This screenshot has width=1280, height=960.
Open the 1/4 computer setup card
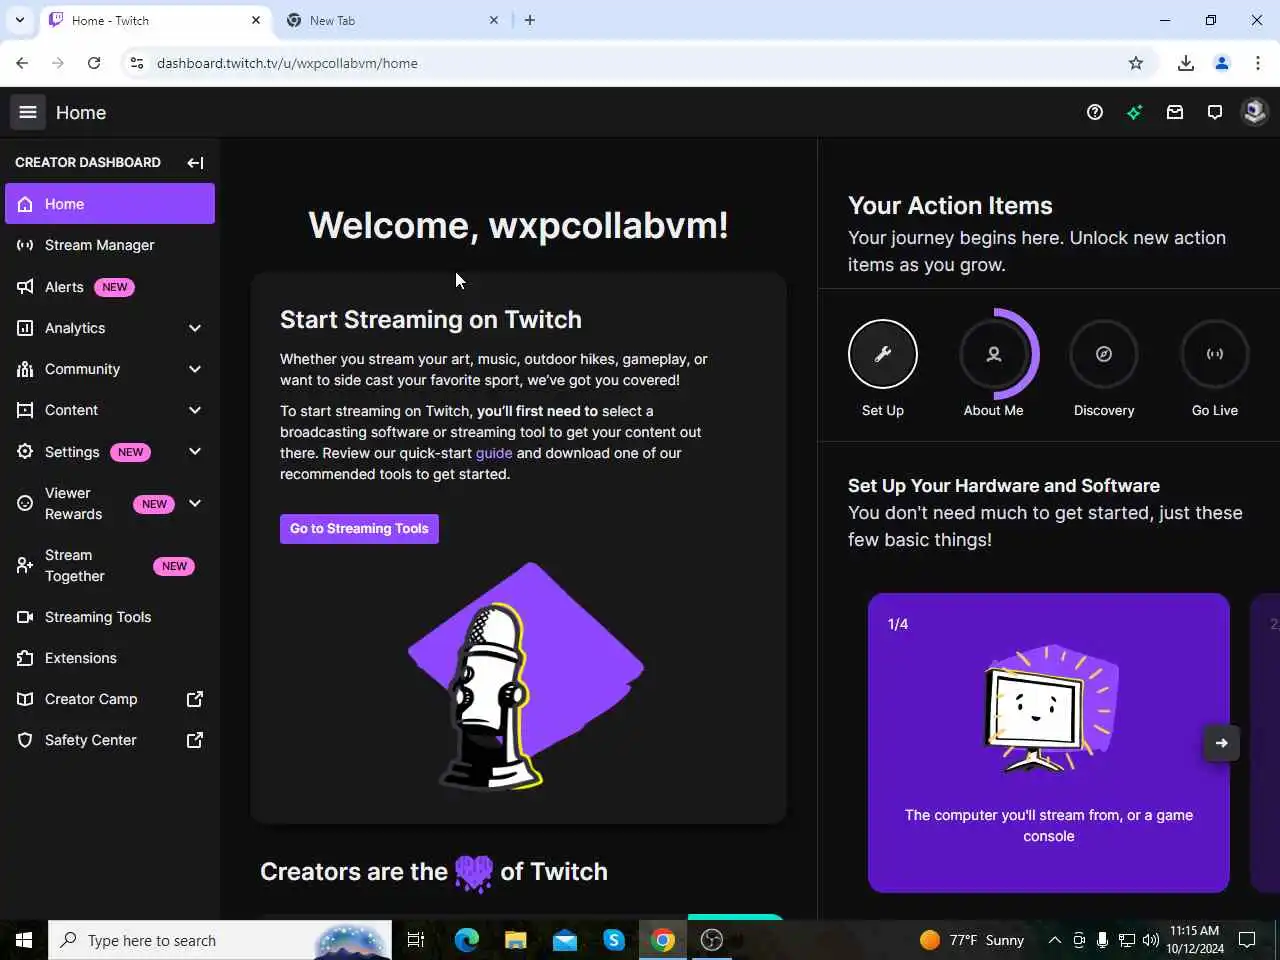coord(1049,743)
